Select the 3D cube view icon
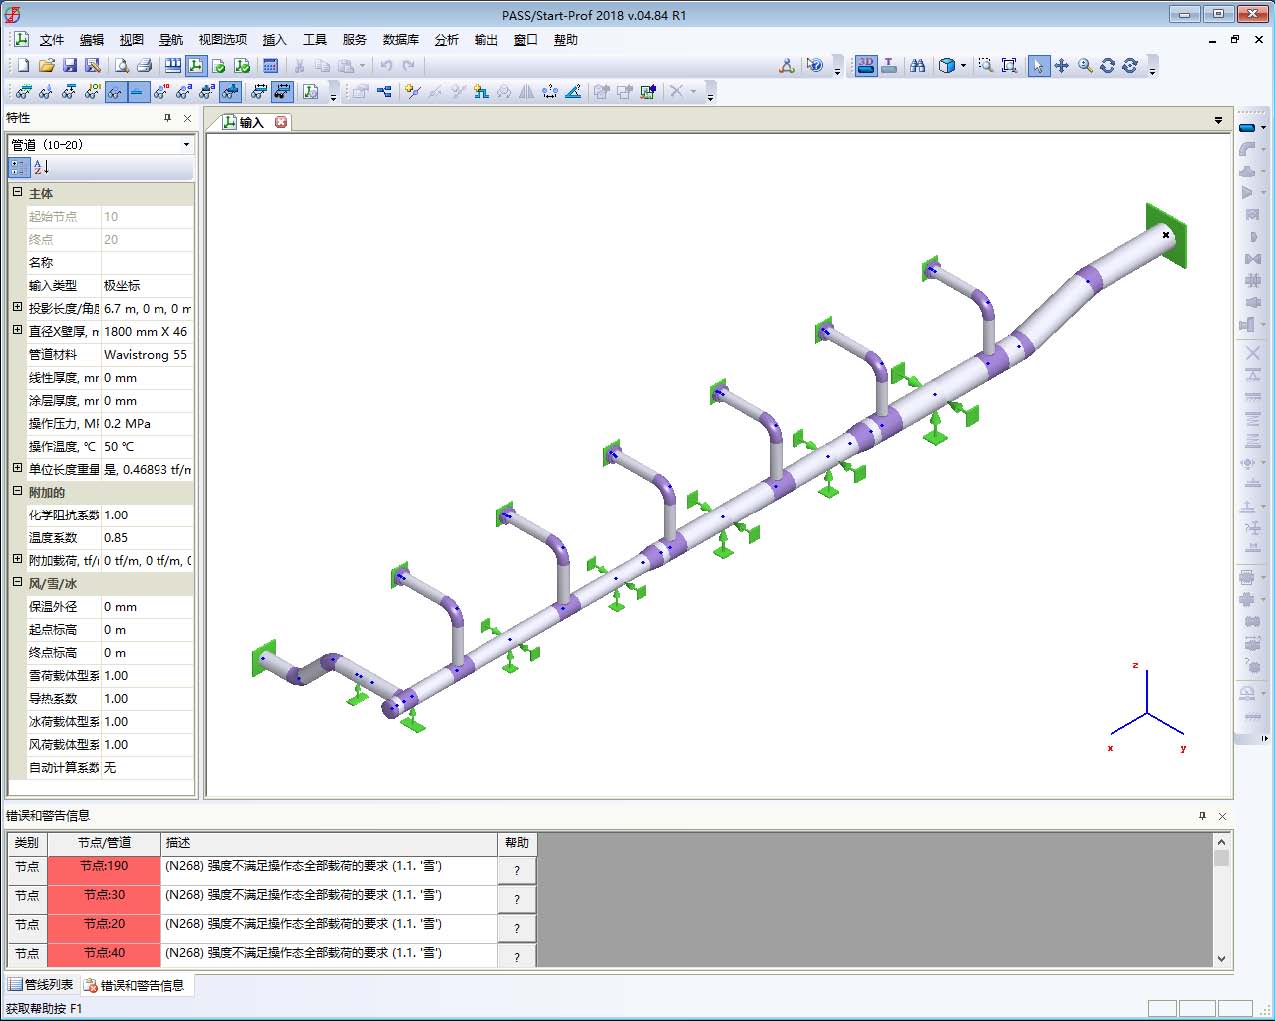 946,66
